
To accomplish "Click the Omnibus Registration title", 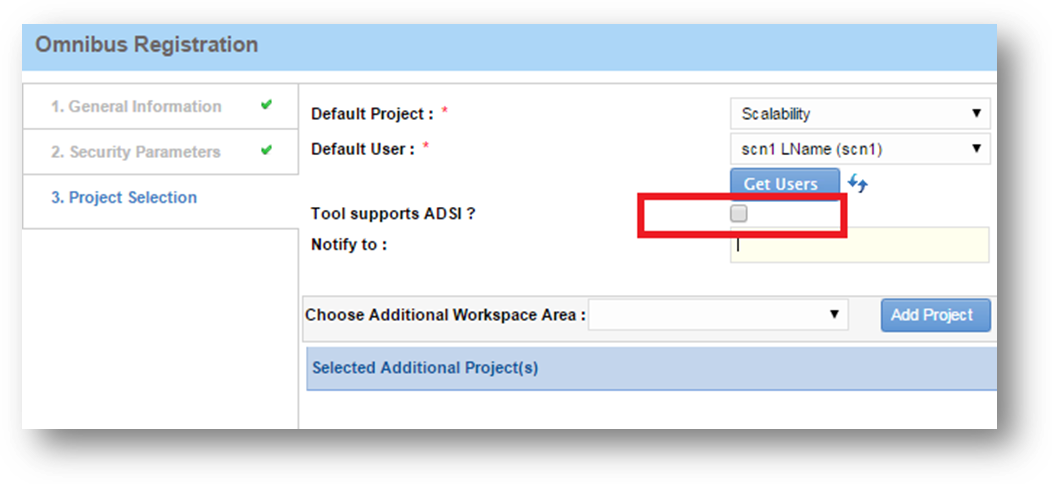I will pos(147,45).
